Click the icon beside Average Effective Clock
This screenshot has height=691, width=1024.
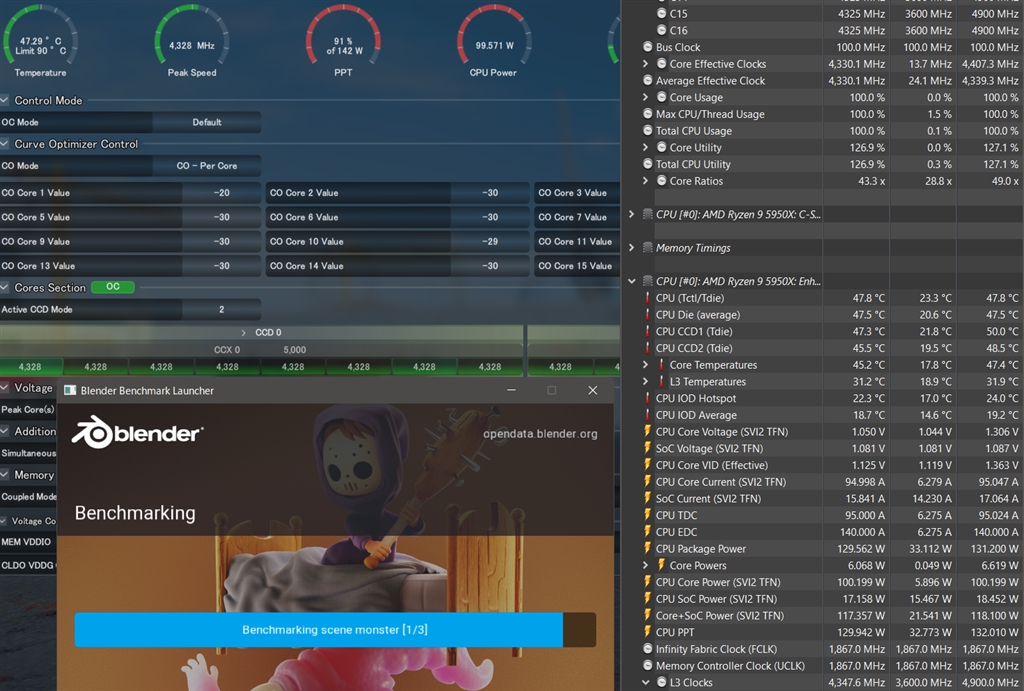click(x=647, y=80)
